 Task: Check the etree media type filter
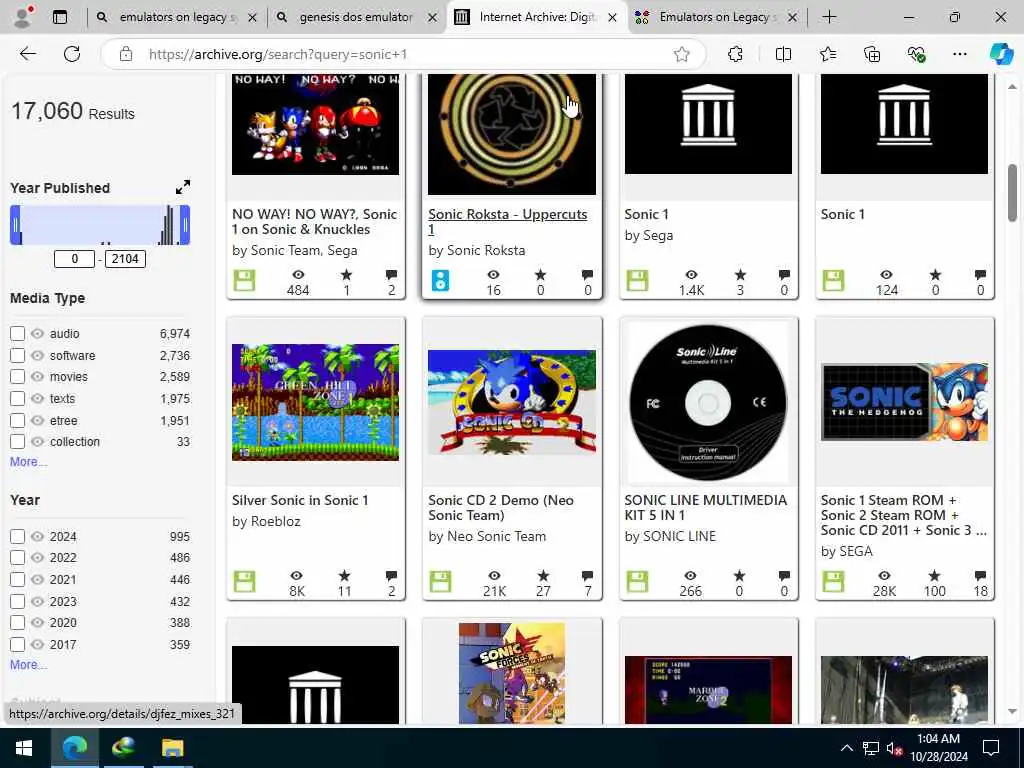18,421
